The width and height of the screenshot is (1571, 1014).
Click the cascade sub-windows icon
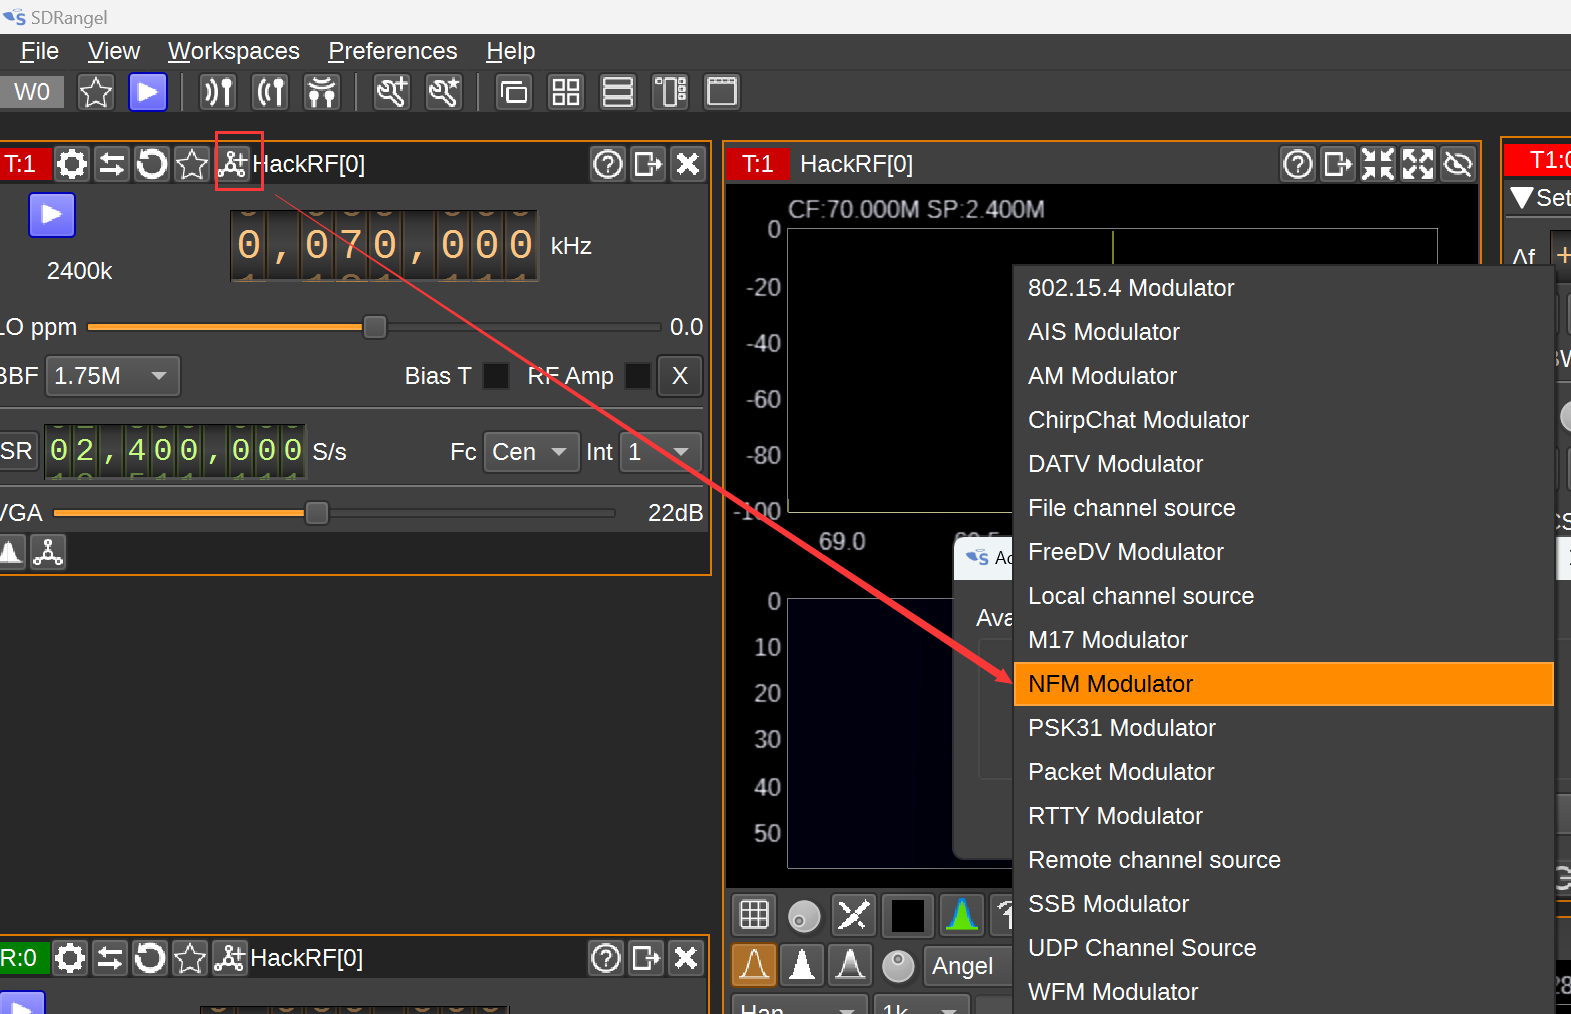(x=514, y=92)
